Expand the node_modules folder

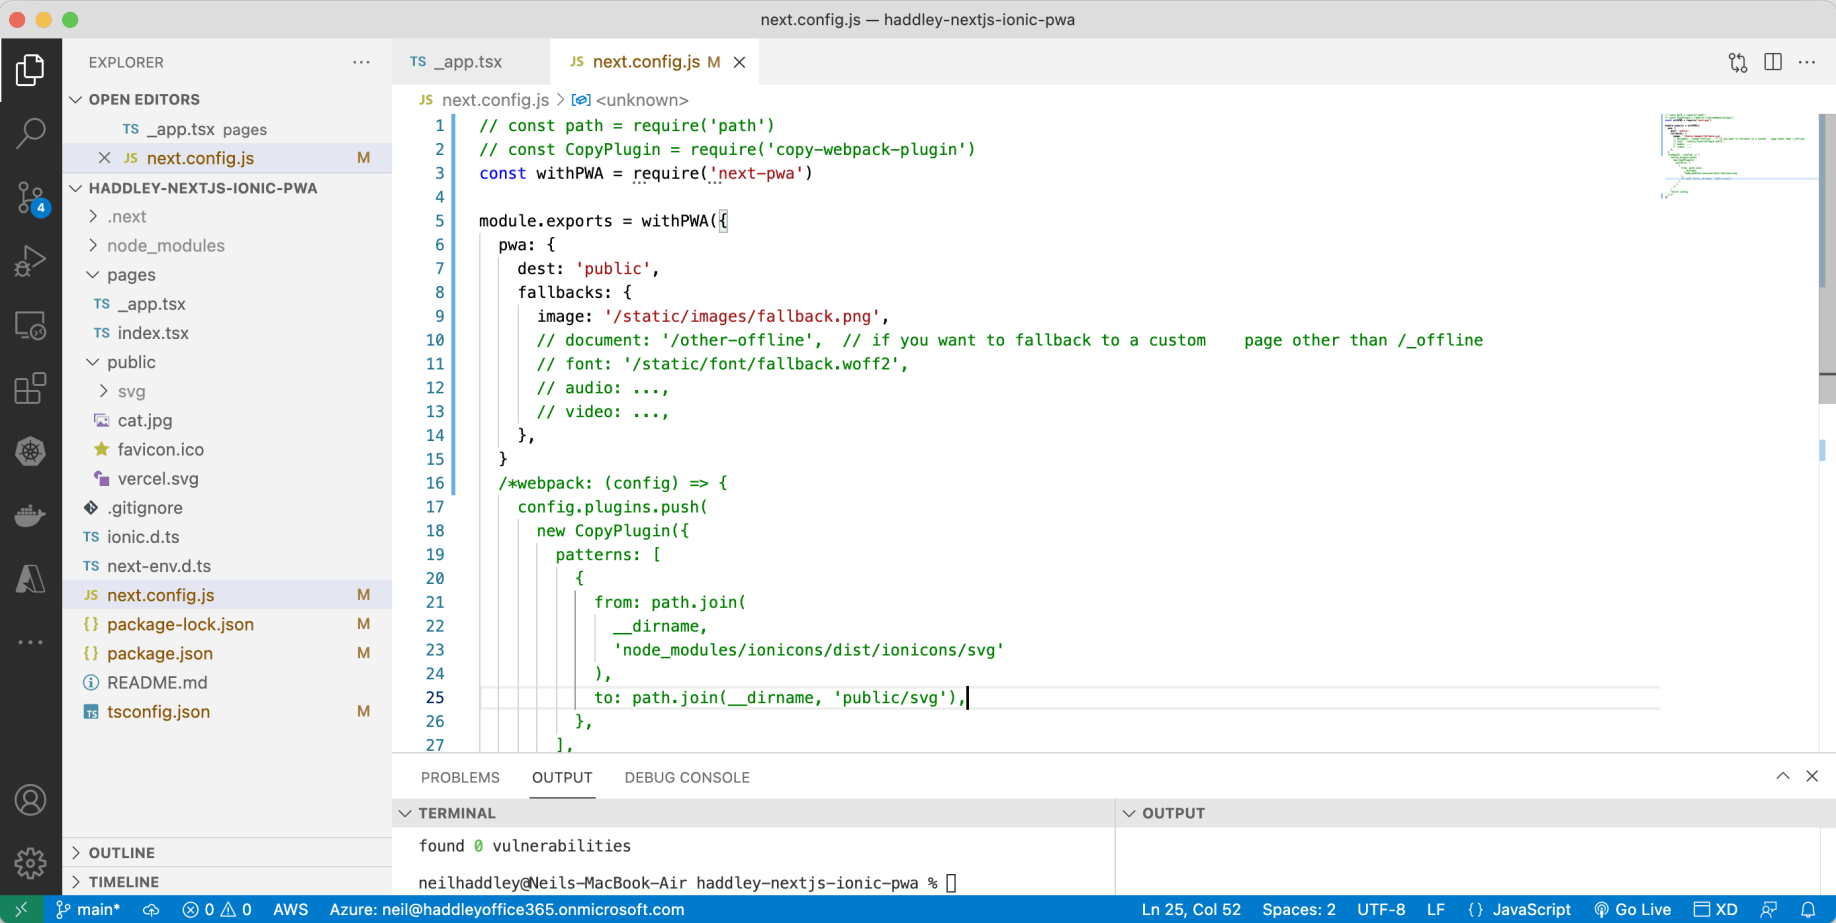pyautogui.click(x=165, y=245)
